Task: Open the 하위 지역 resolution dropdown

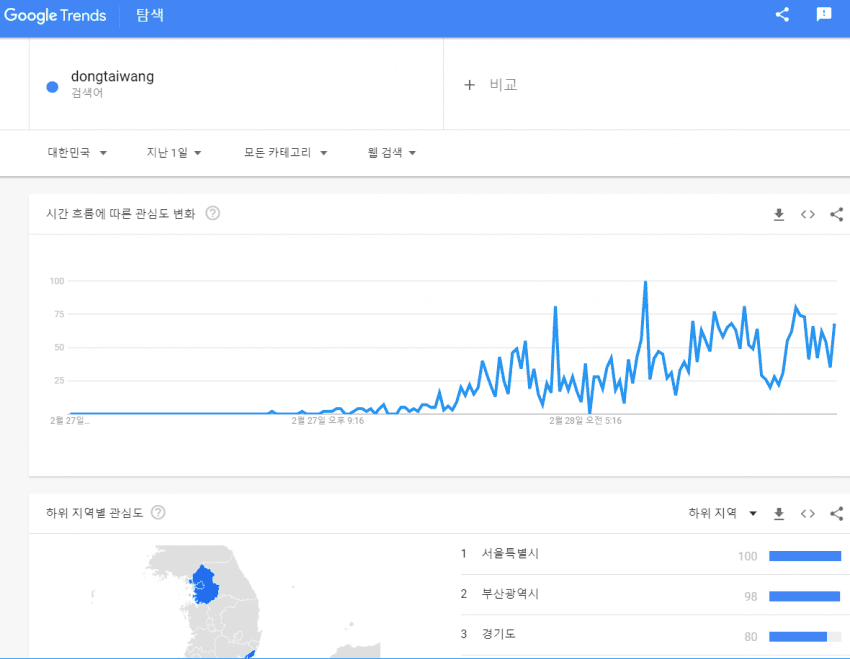Action: (x=722, y=513)
